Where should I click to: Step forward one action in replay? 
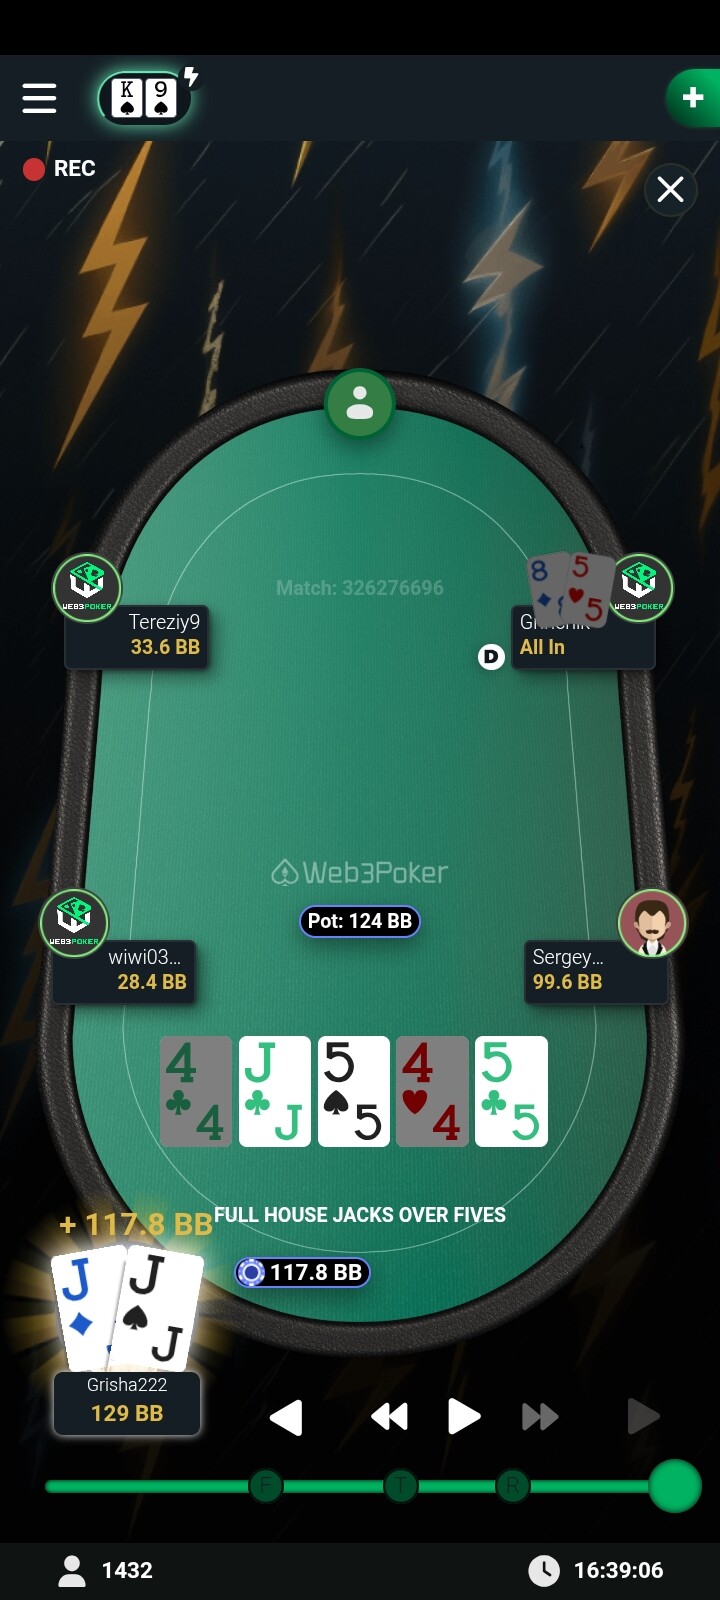pyautogui.click(x=643, y=1417)
